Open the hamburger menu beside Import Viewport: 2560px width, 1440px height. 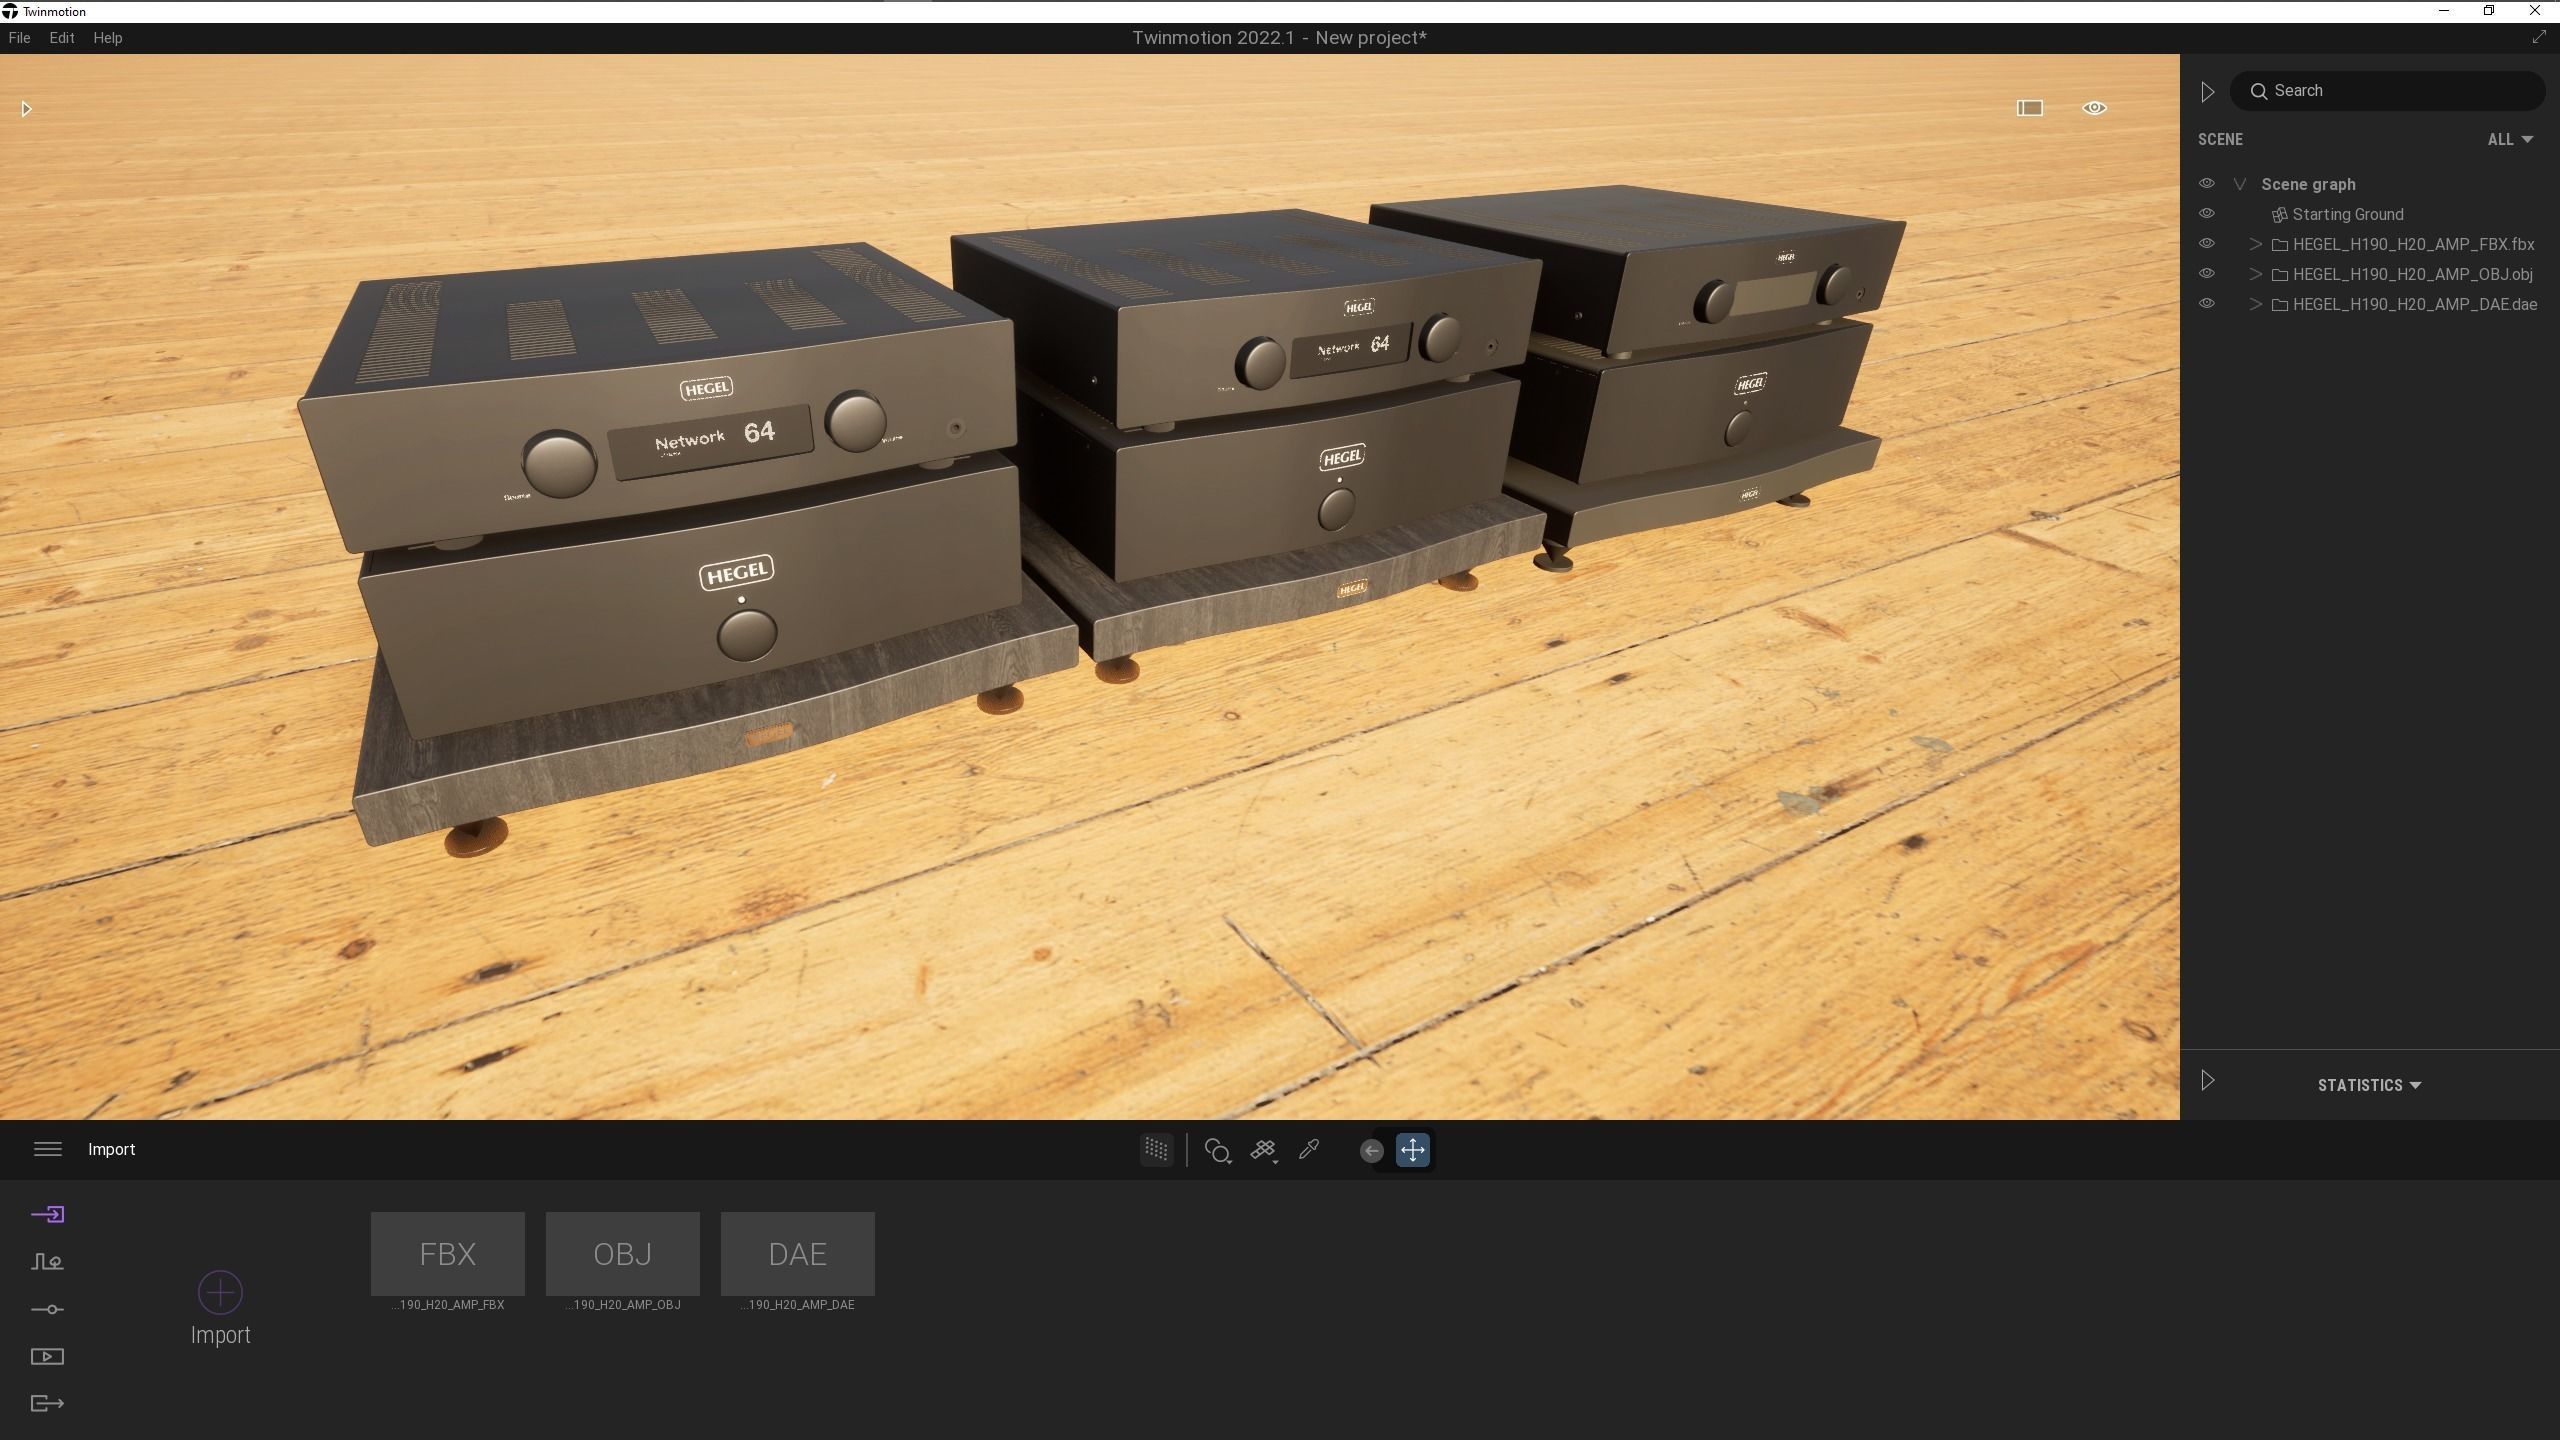tap(47, 1149)
